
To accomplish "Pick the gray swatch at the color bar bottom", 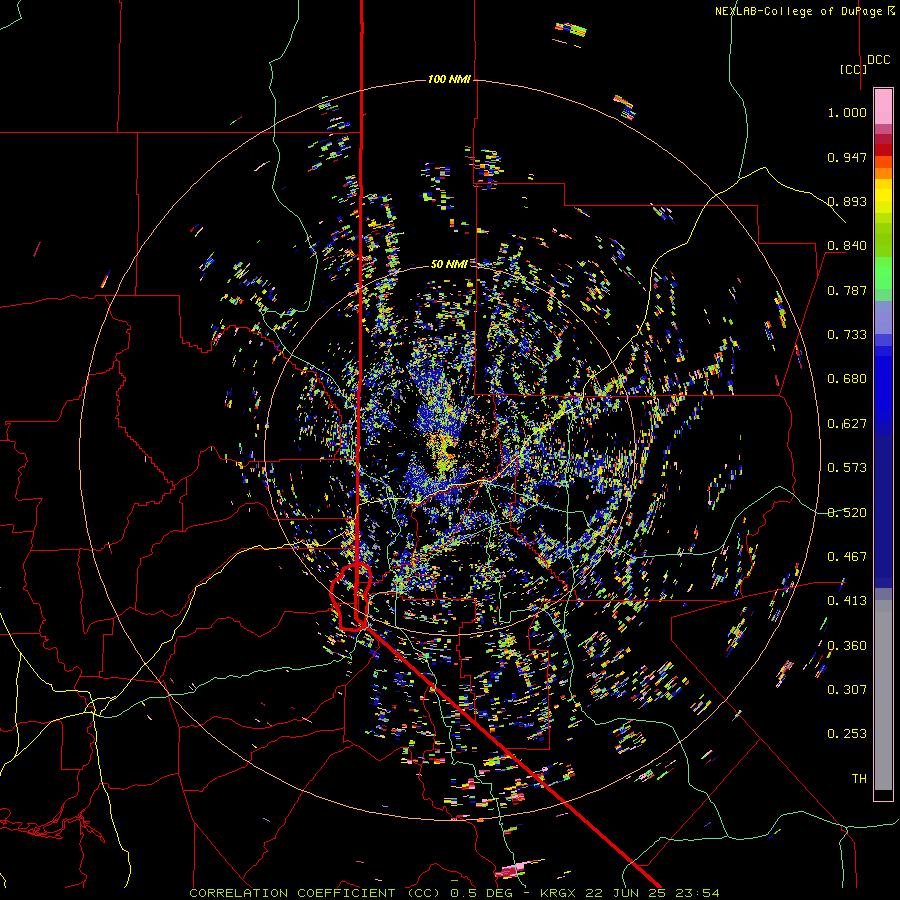I will (x=883, y=695).
